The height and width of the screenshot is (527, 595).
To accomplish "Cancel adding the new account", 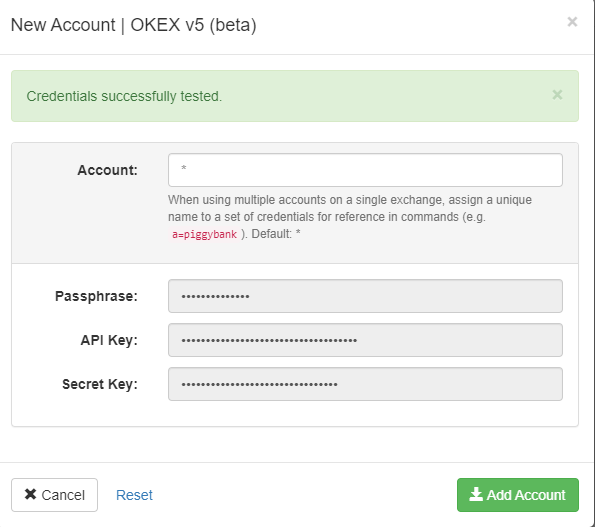I will point(54,495).
